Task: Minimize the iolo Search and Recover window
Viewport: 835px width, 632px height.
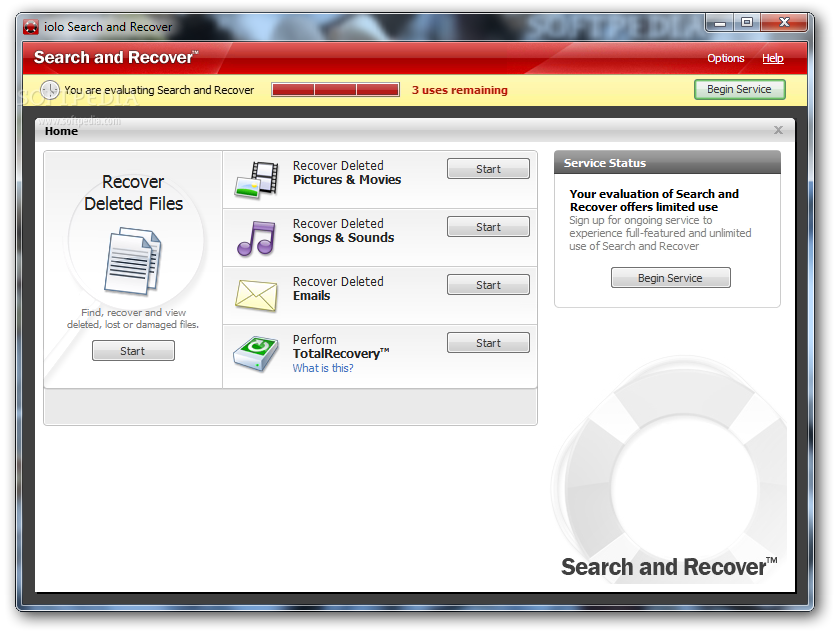Action: (x=720, y=23)
